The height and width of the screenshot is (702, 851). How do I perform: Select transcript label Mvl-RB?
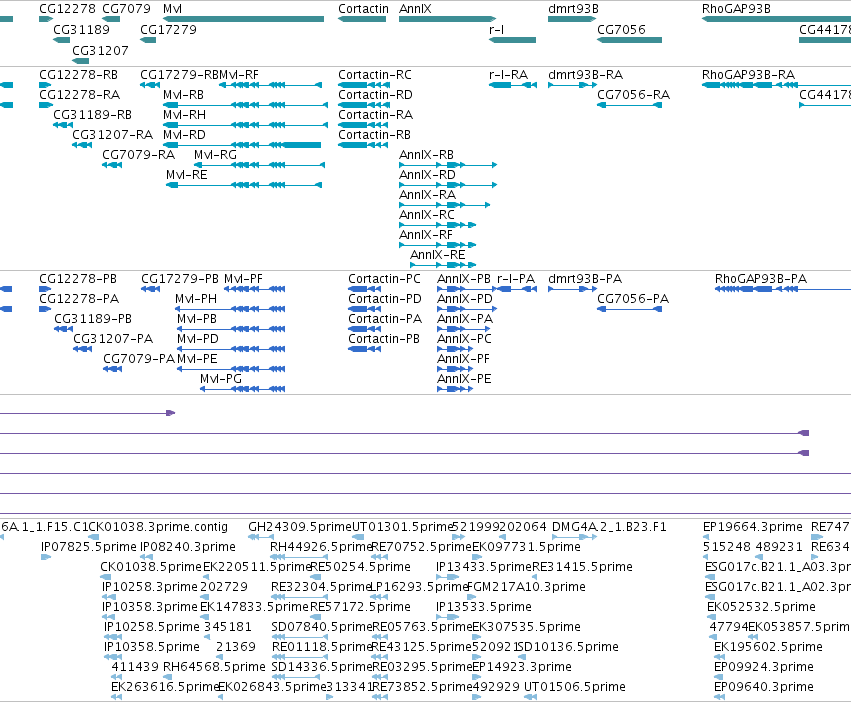pyautogui.click(x=183, y=94)
